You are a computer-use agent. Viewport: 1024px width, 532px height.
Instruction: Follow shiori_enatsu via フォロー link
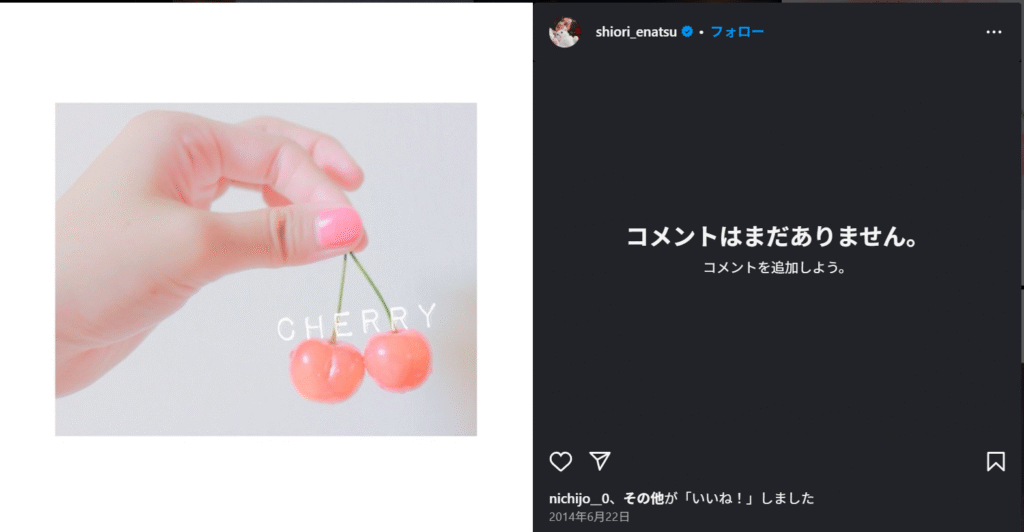(x=737, y=32)
